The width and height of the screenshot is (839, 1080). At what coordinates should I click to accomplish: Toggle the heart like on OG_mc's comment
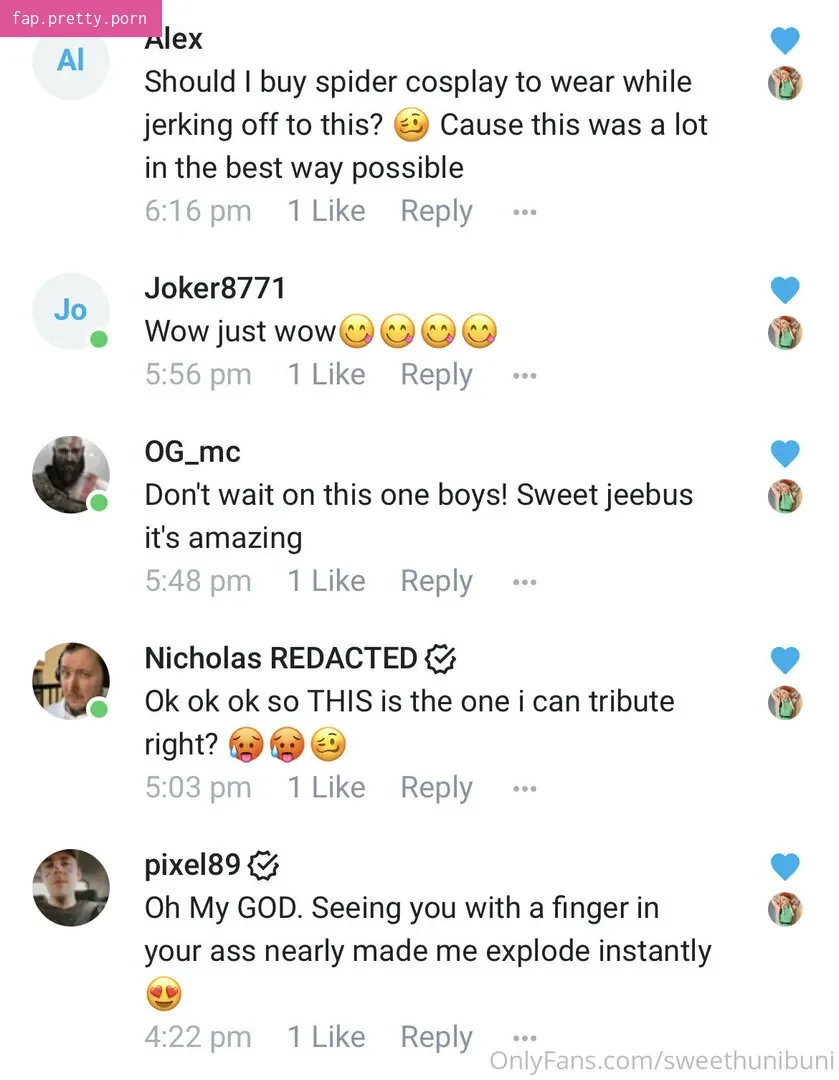[x=785, y=454]
